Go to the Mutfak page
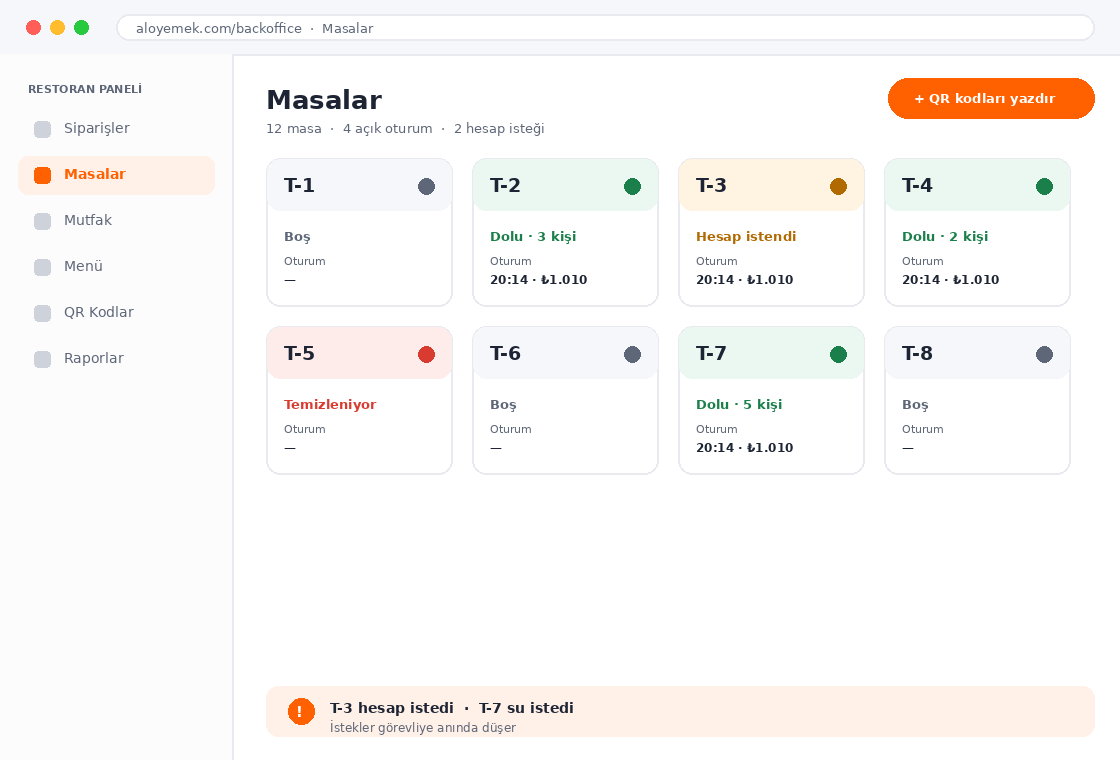The image size is (1120, 760). (116, 221)
